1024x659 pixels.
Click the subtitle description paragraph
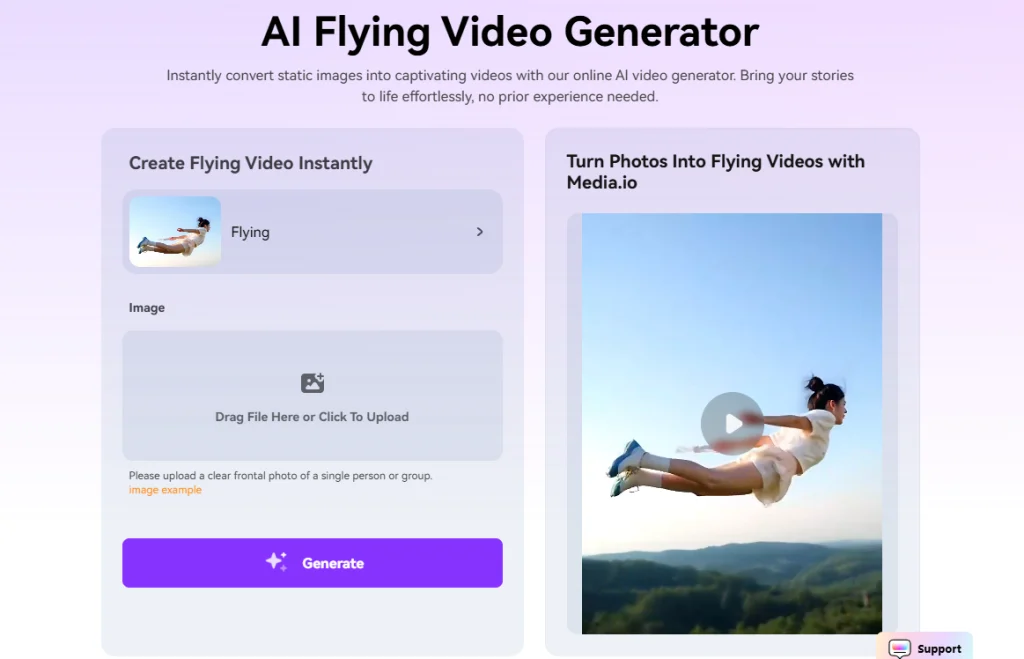coord(510,86)
